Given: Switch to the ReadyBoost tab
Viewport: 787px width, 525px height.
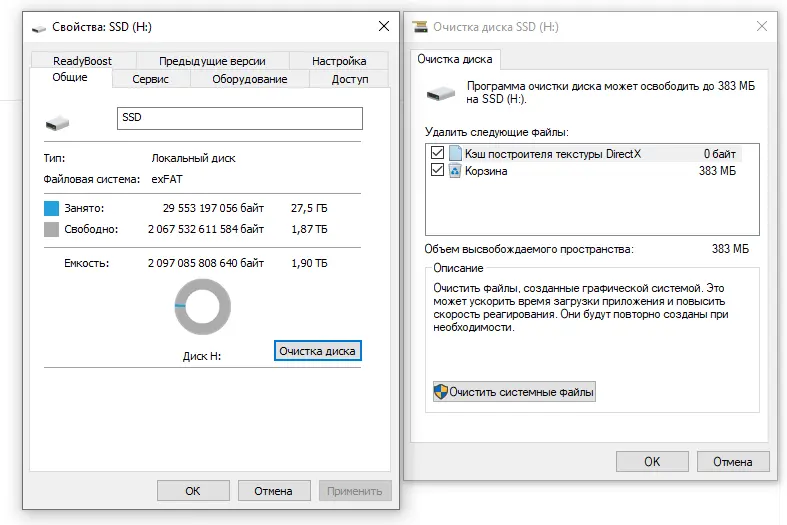Looking at the screenshot, I should click(x=82, y=61).
